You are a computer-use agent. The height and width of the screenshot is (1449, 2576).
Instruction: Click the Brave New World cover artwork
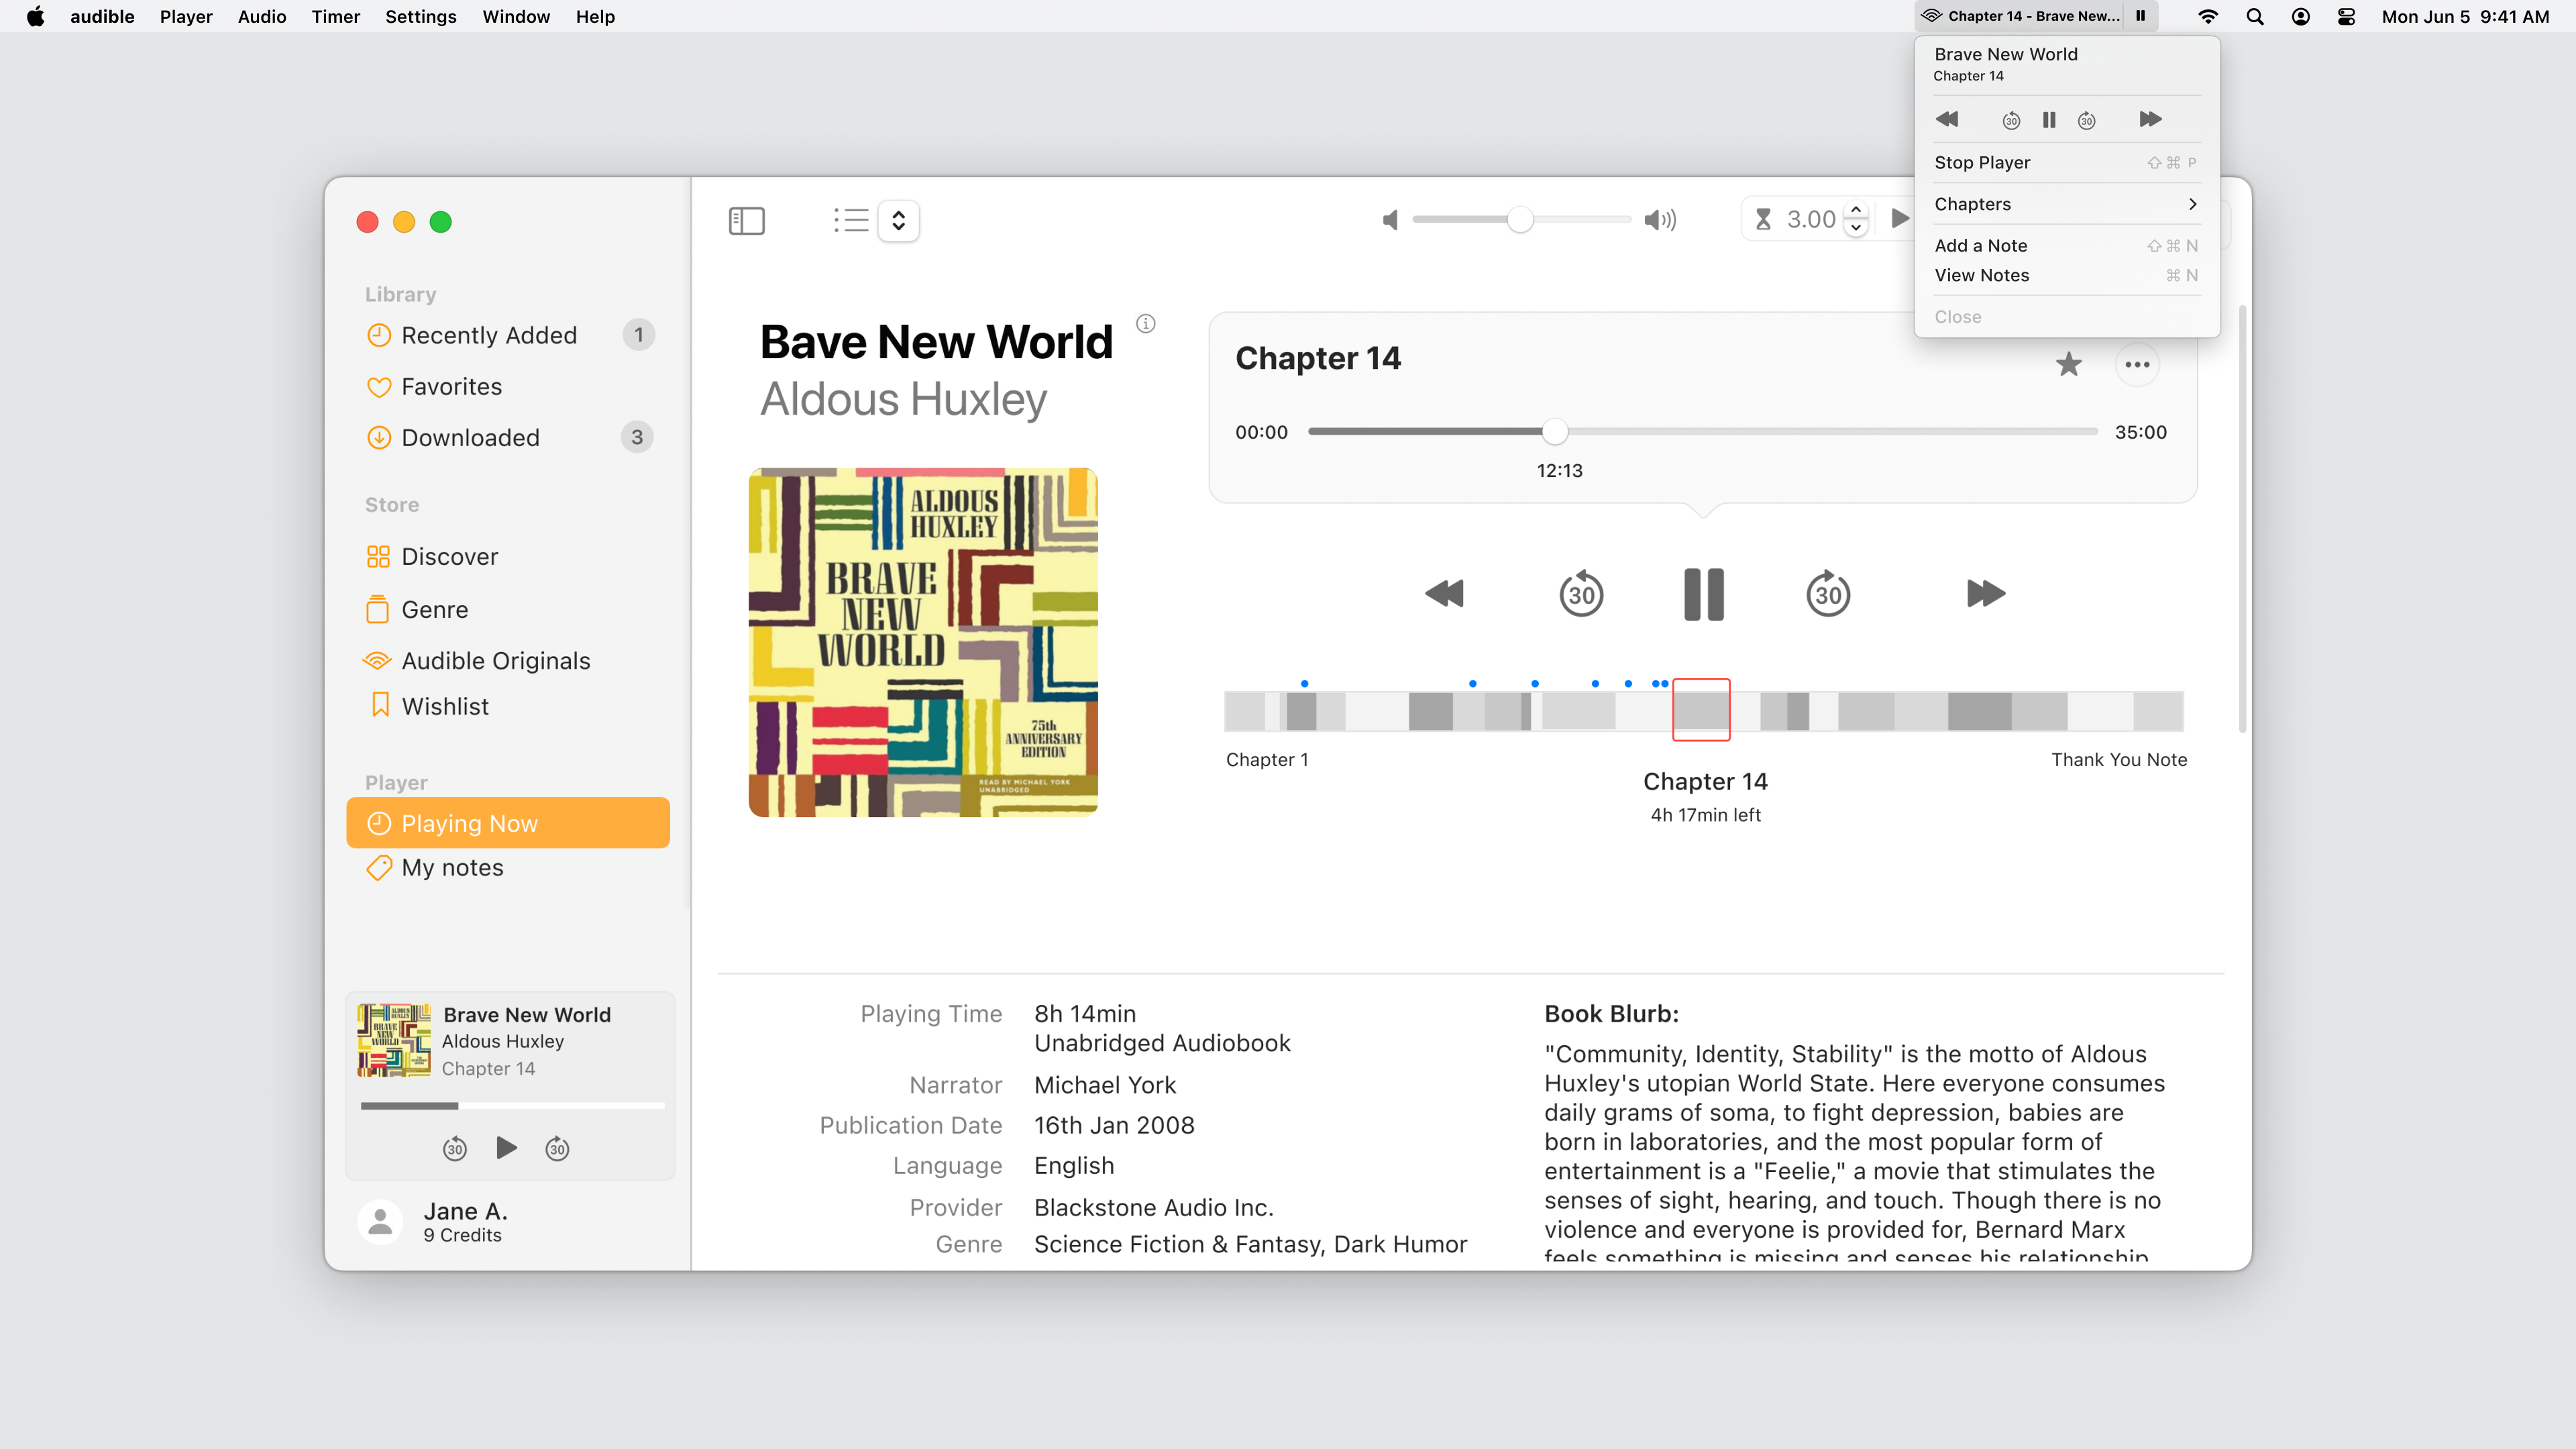[922, 642]
